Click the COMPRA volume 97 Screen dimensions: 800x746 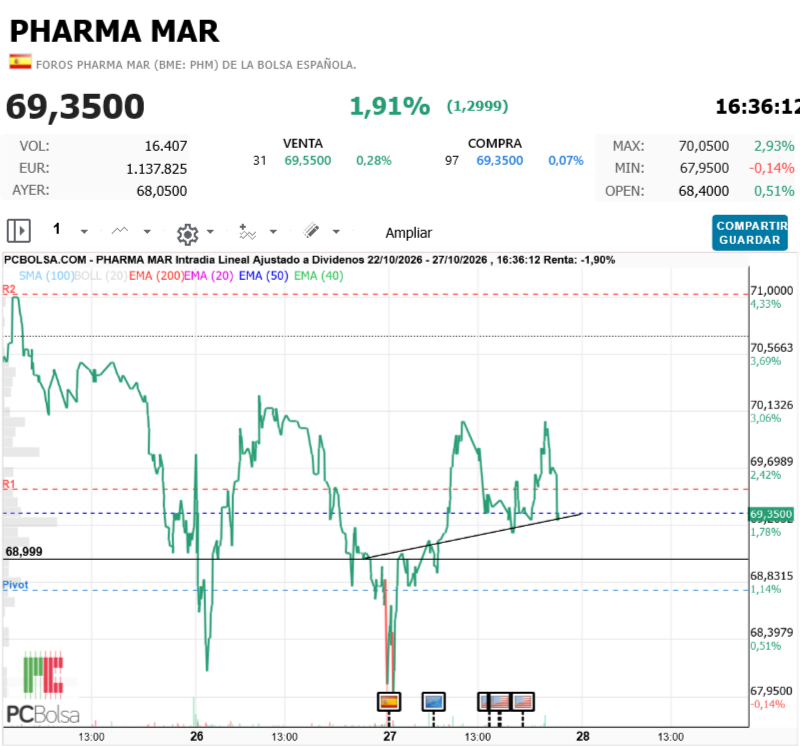(x=452, y=161)
